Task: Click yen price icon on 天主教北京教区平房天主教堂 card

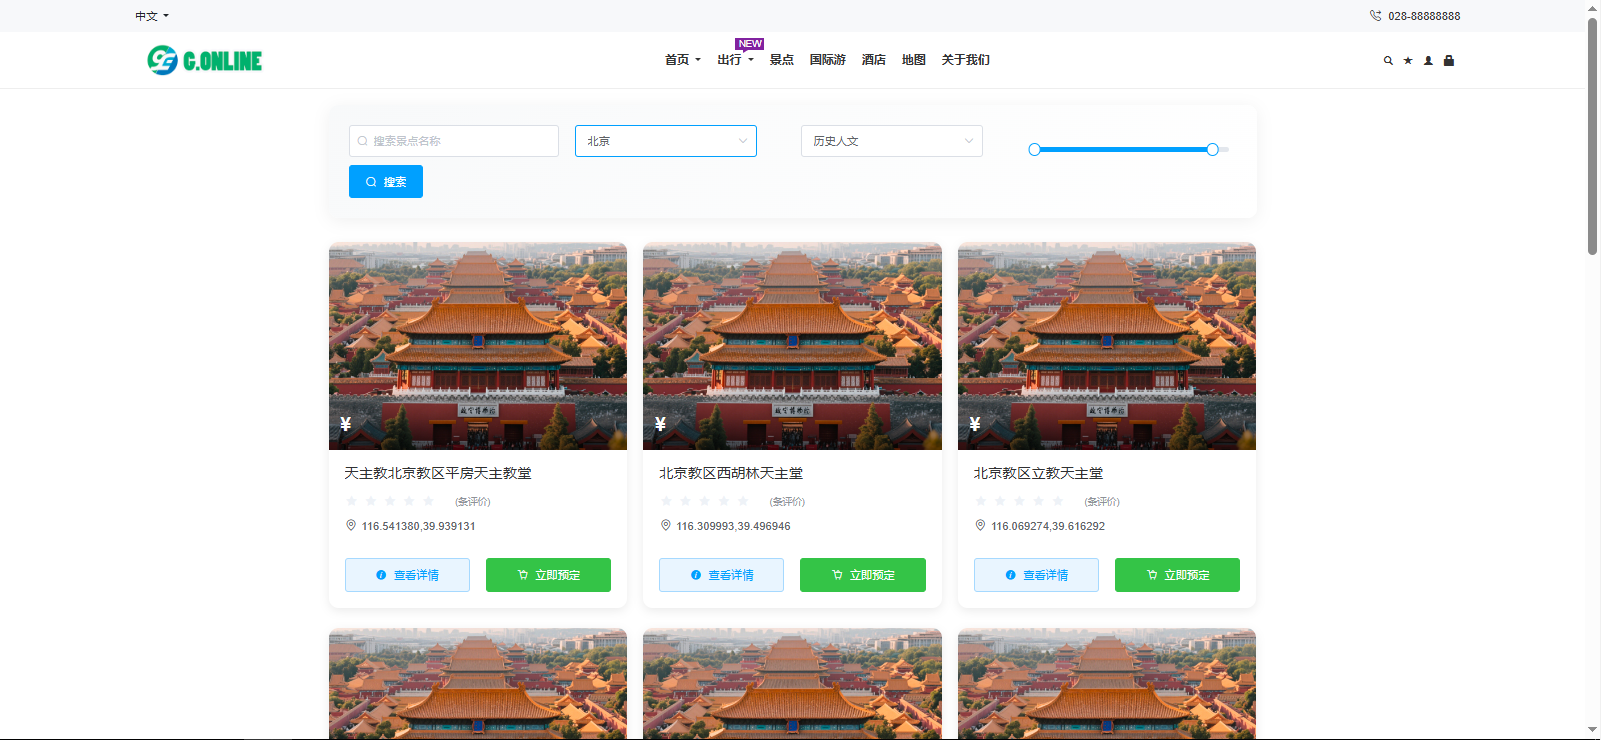Action: pyautogui.click(x=345, y=424)
